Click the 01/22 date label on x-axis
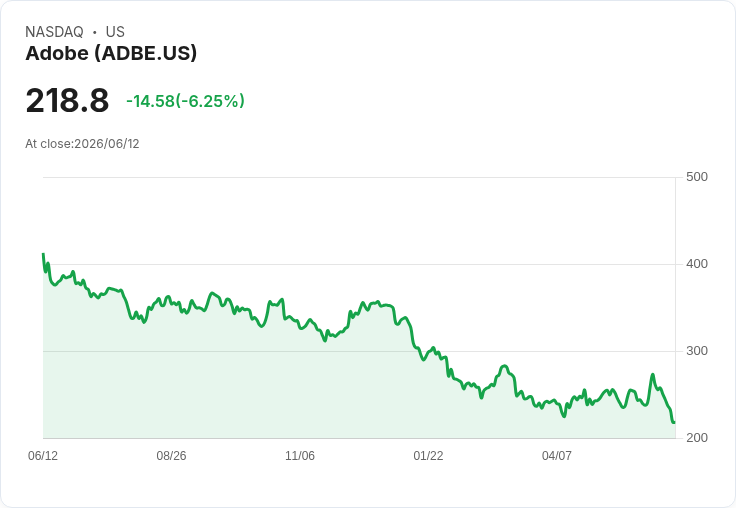736x508 pixels. (428, 456)
